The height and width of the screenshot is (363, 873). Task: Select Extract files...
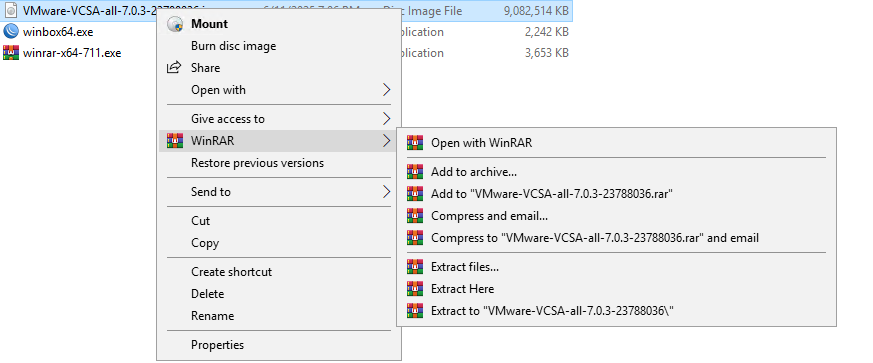click(x=616, y=267)
